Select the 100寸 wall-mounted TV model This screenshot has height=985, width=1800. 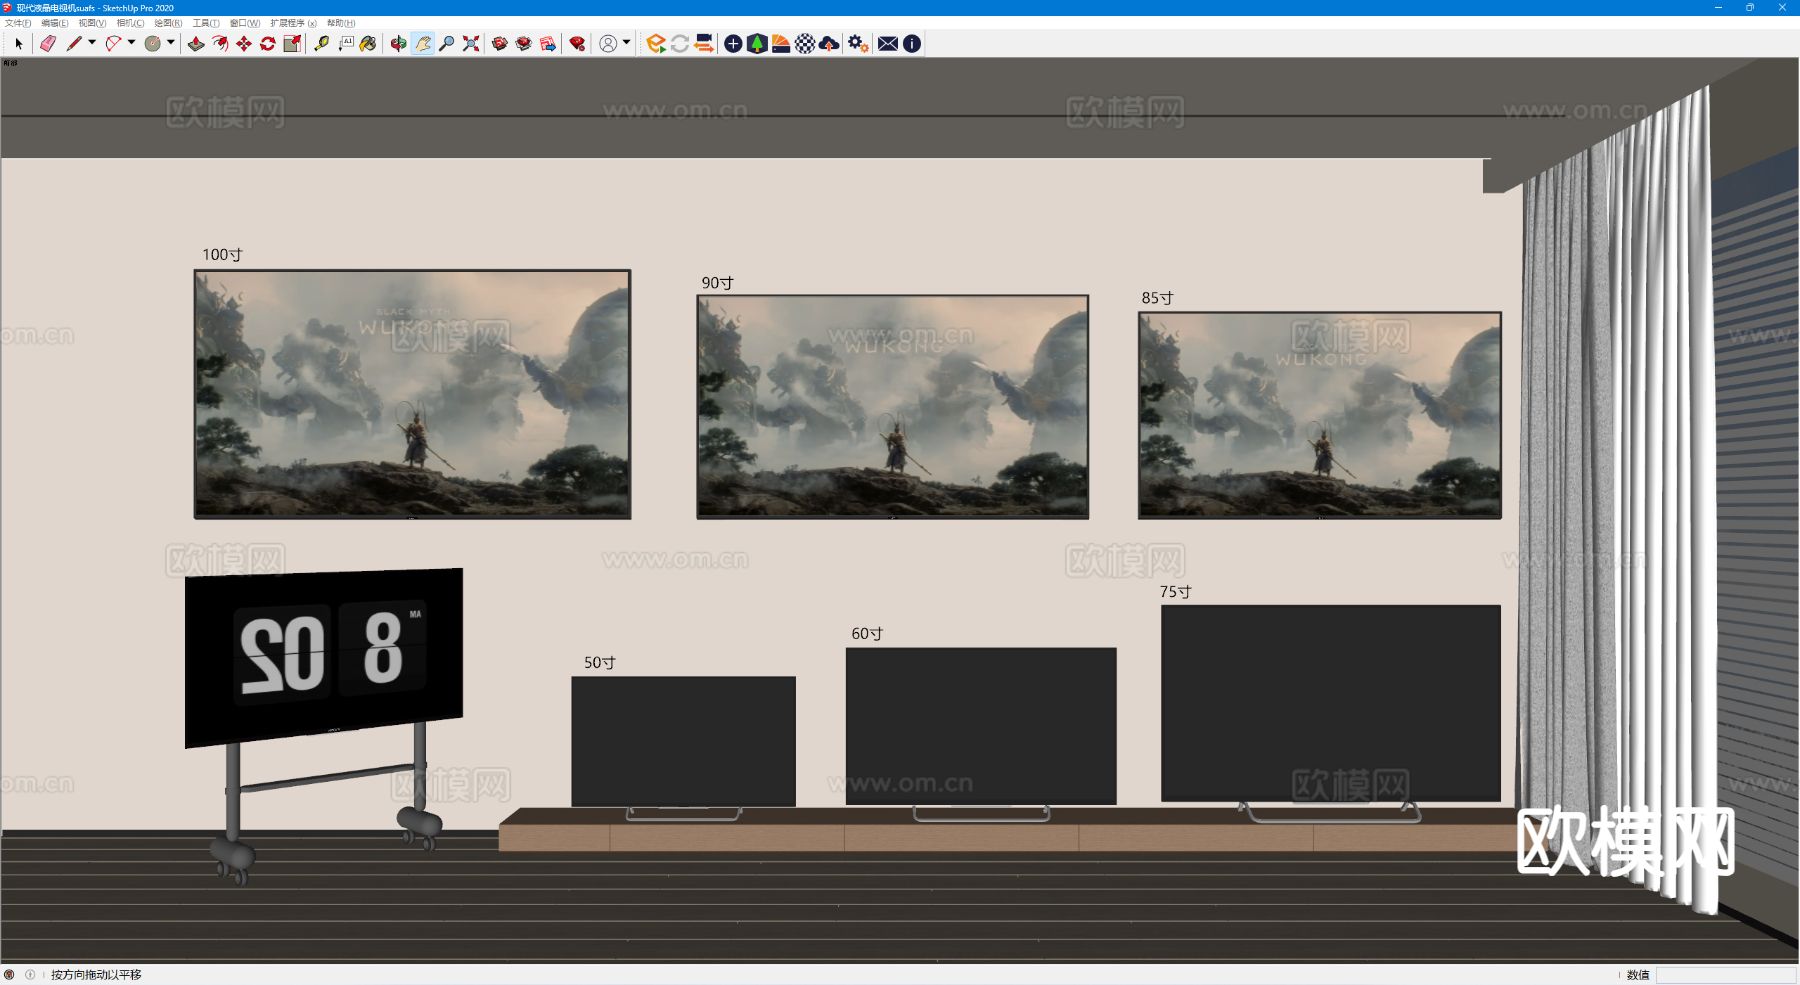tap(412, 394)
